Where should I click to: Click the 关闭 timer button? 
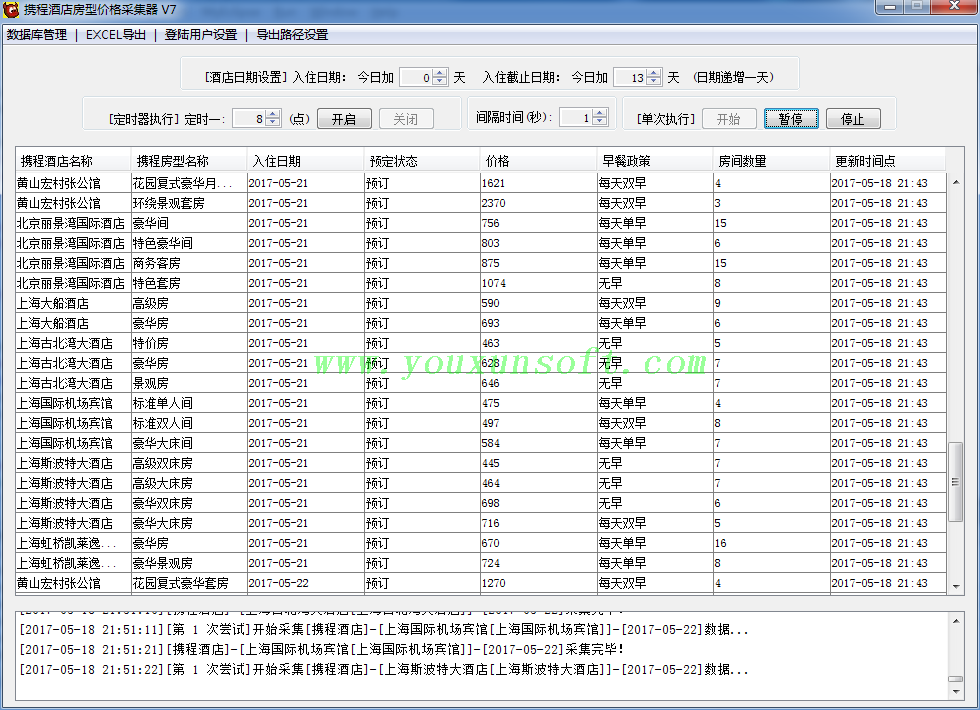(406, 119)
